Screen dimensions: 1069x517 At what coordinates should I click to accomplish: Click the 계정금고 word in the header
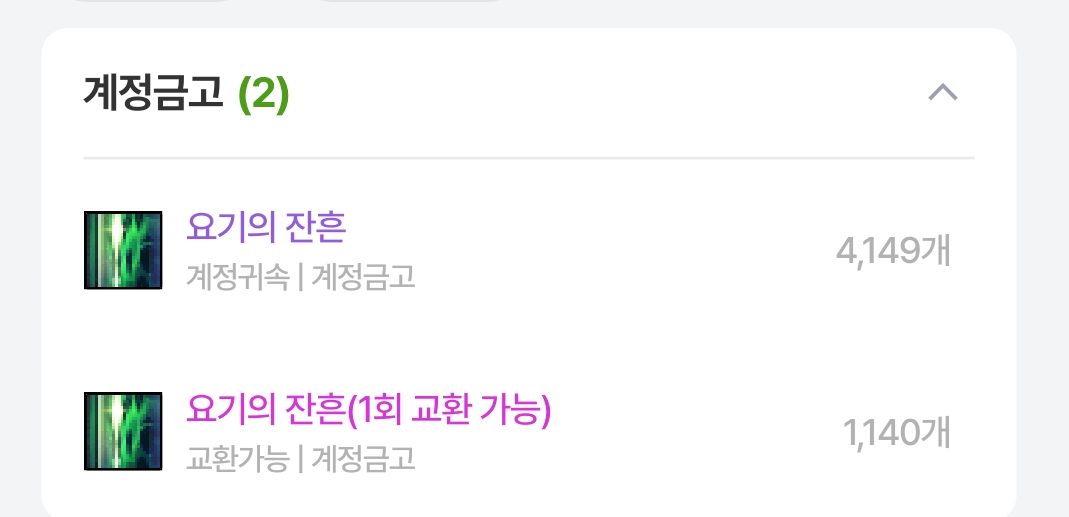point(153,95)
